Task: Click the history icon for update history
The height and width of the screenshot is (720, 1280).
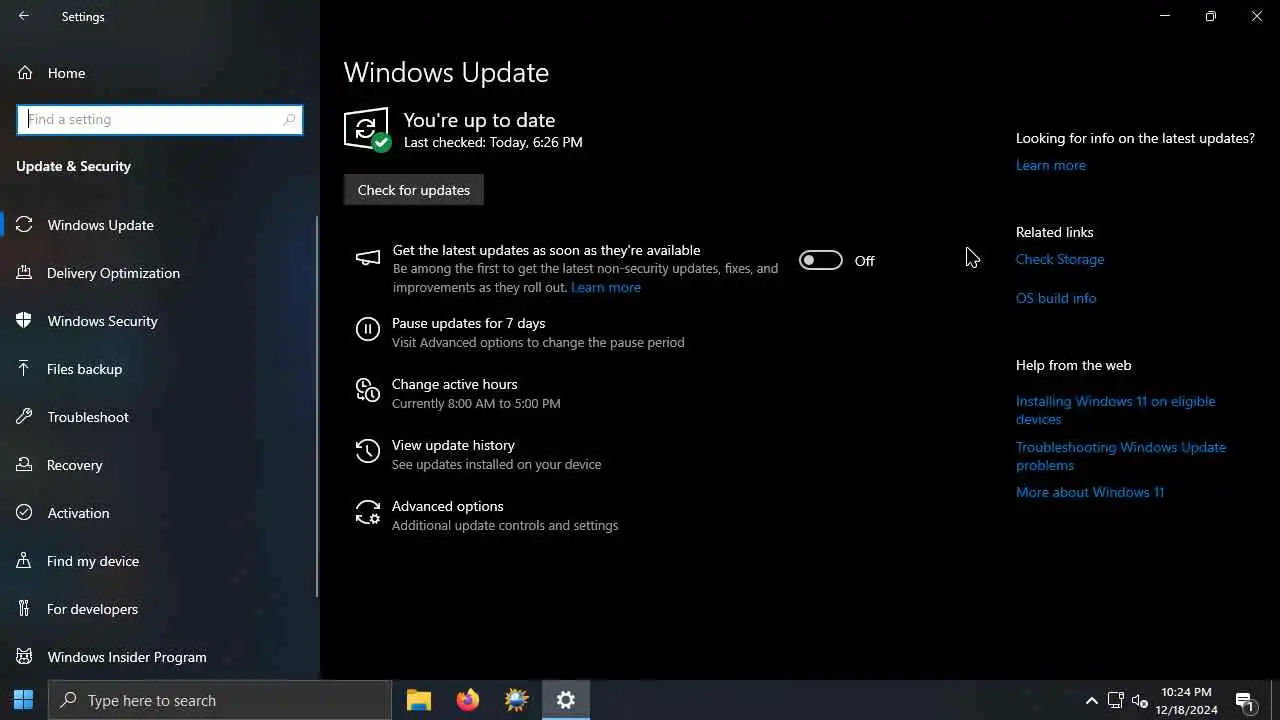Action: [368, 451]
